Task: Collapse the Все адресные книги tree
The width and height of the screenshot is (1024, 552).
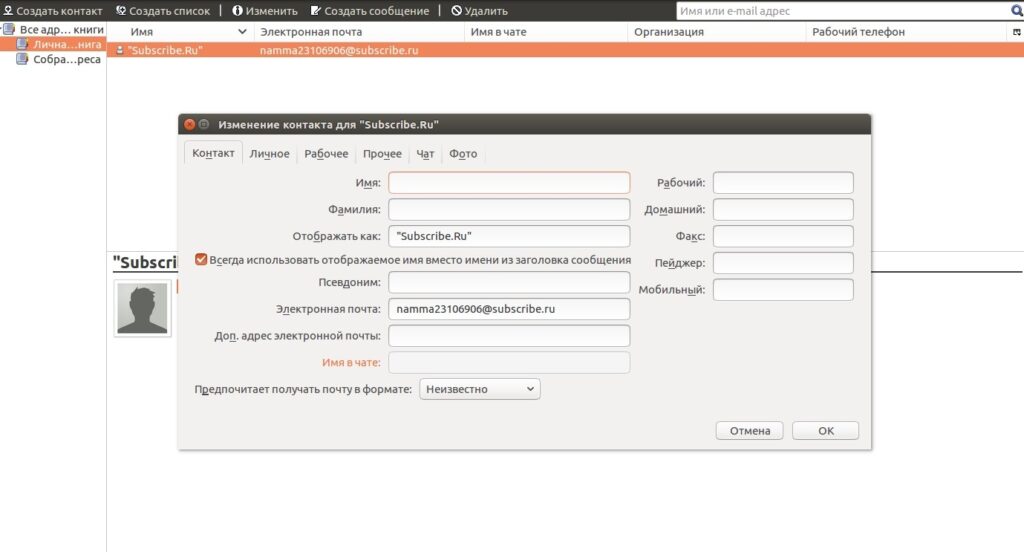Action: point(3,29)
